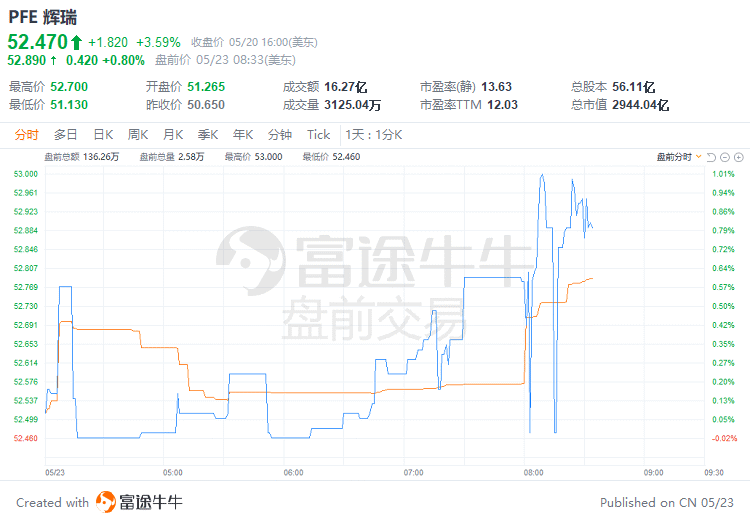This screenshot has width=750, height=523.
Task: Click 总市值 value 2944.04亿
Action: tap(640, 105)
